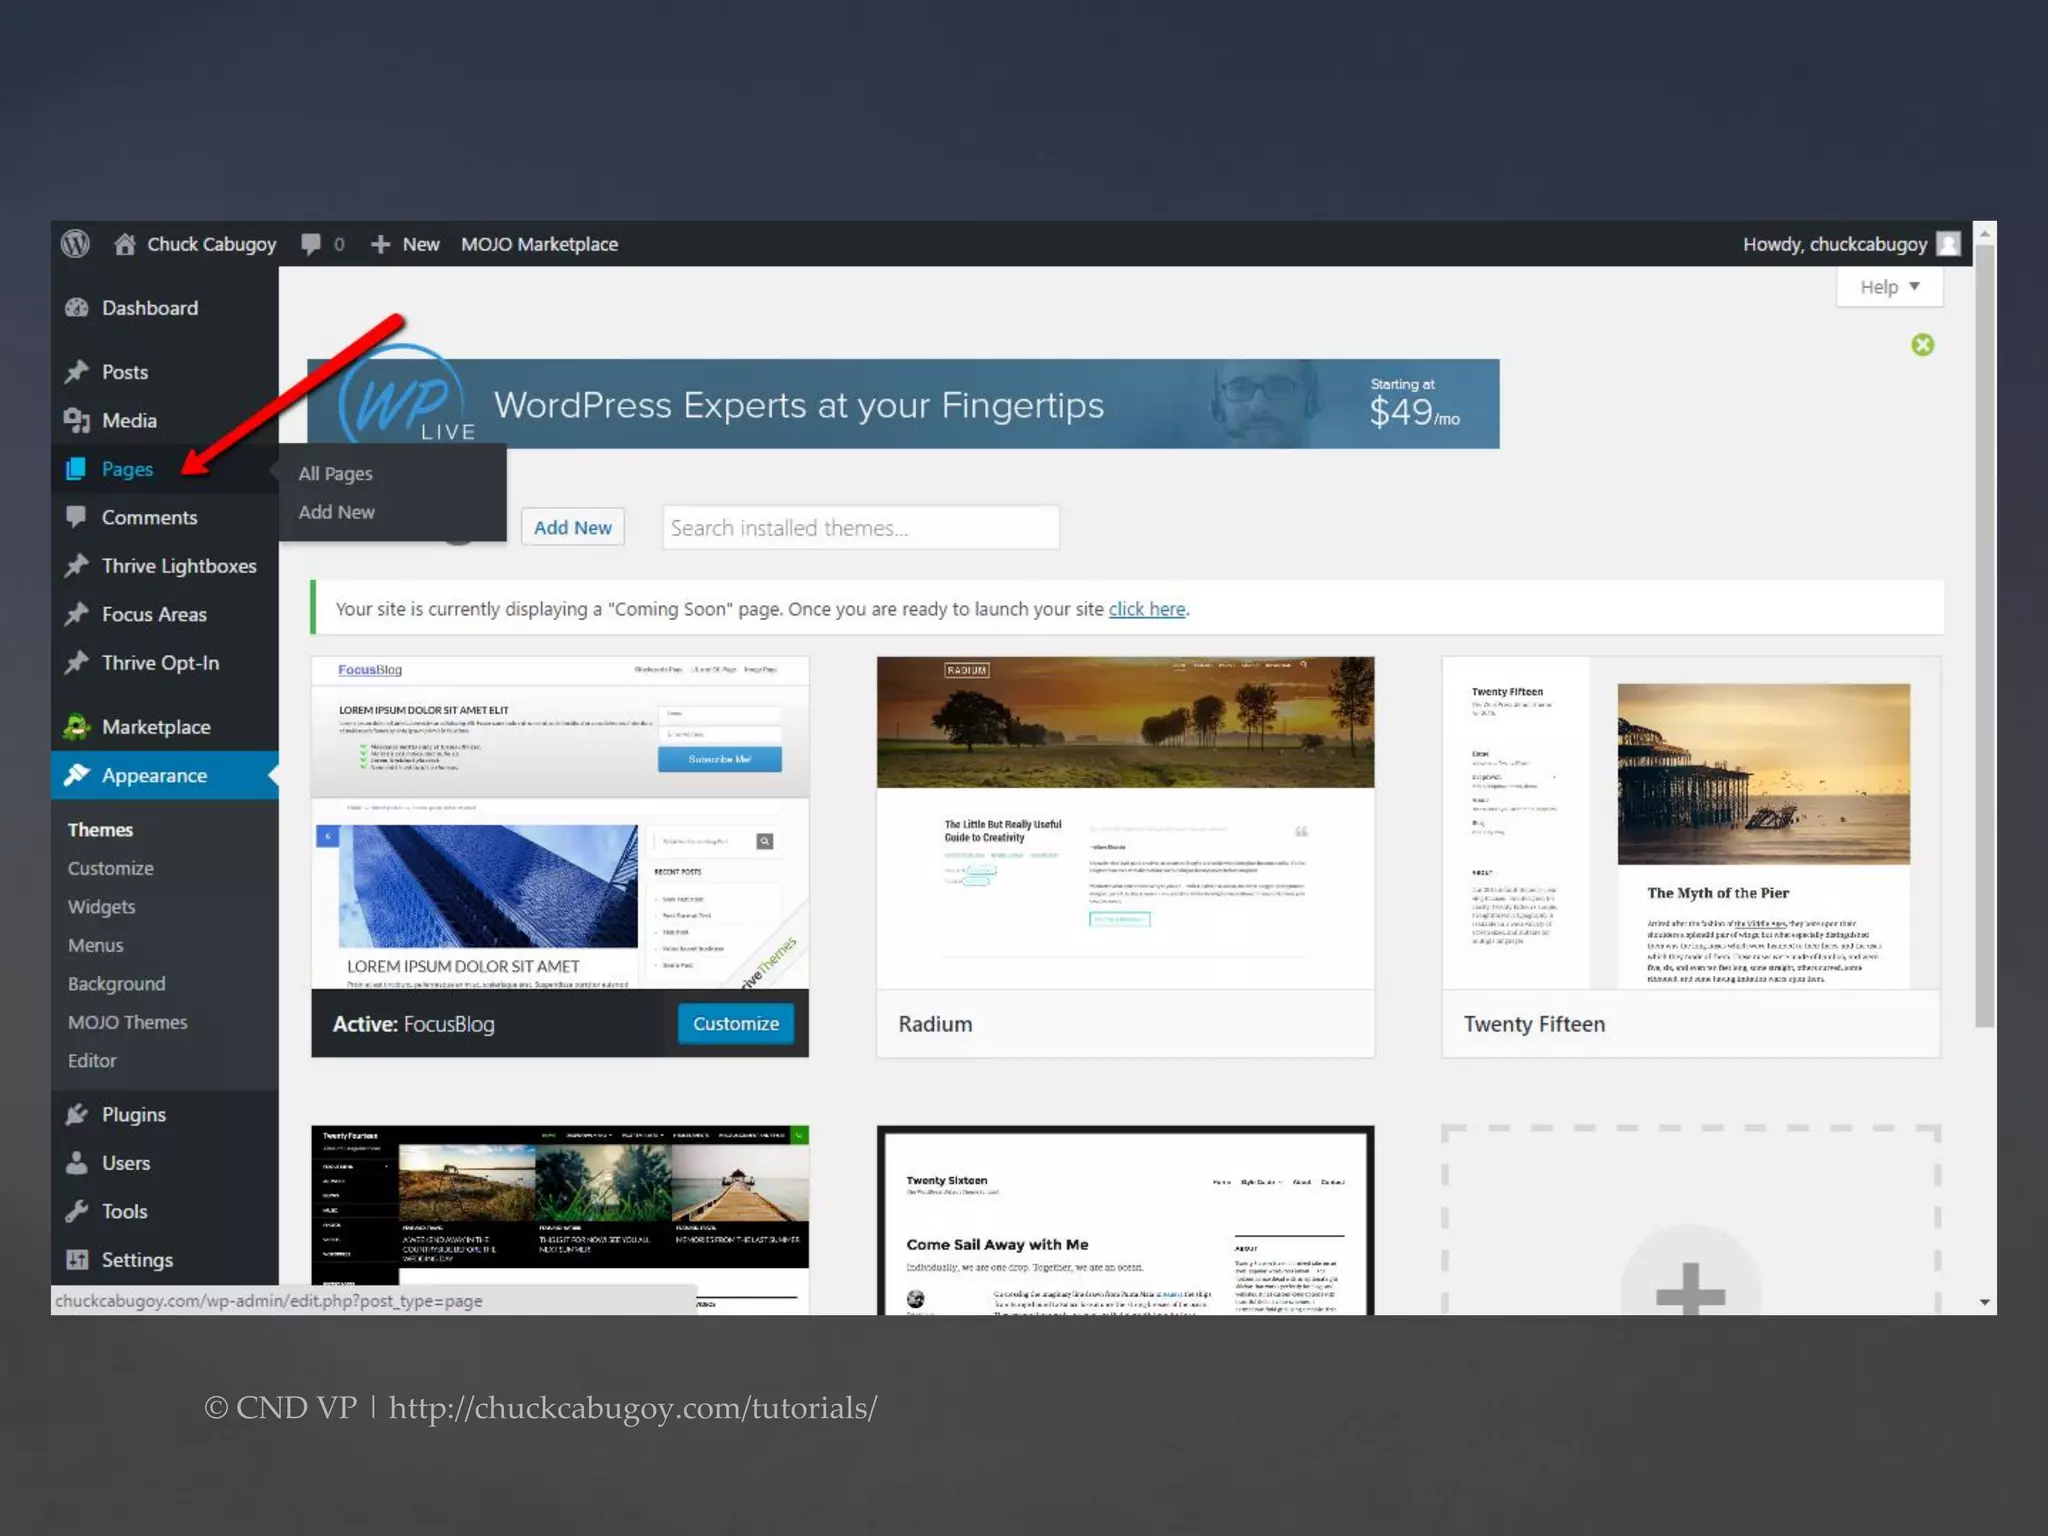The height and width of the screenshot is (1536, 2048).
Task: Click the scrollbar down arrow
Action: click(1985, 1302)
